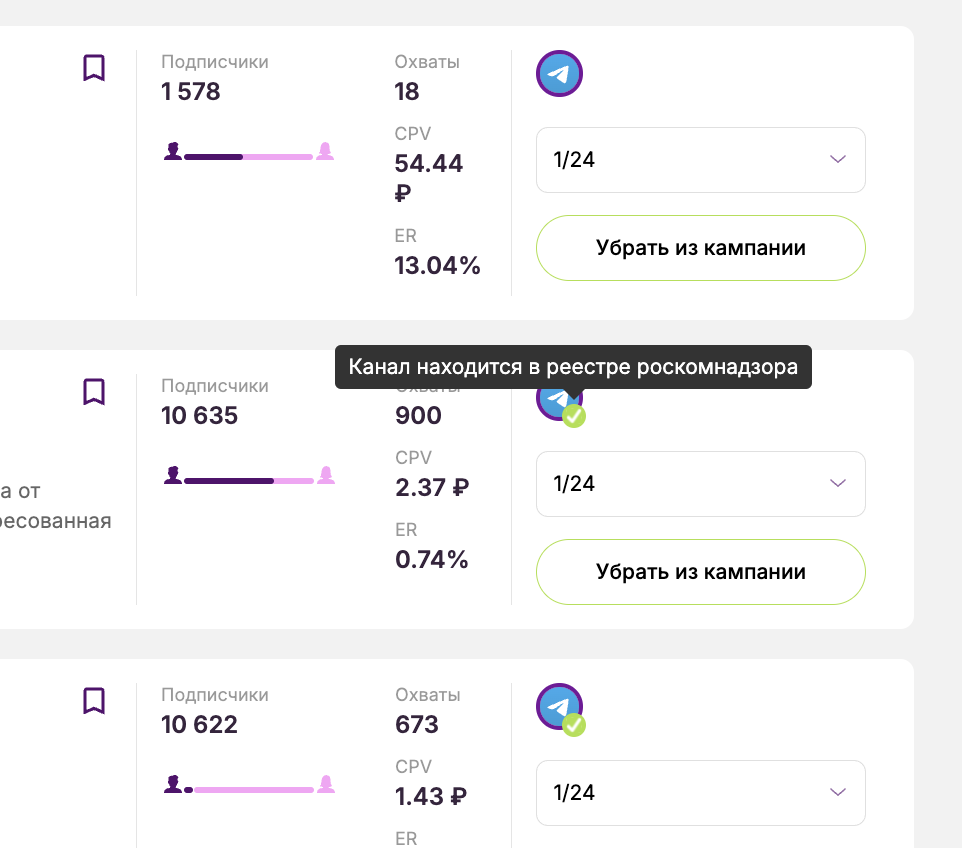Image resolution: width=962 pixels, height=848 pixels.
Task: Select the Подписчики label on the first card
Action: (215, 61)
